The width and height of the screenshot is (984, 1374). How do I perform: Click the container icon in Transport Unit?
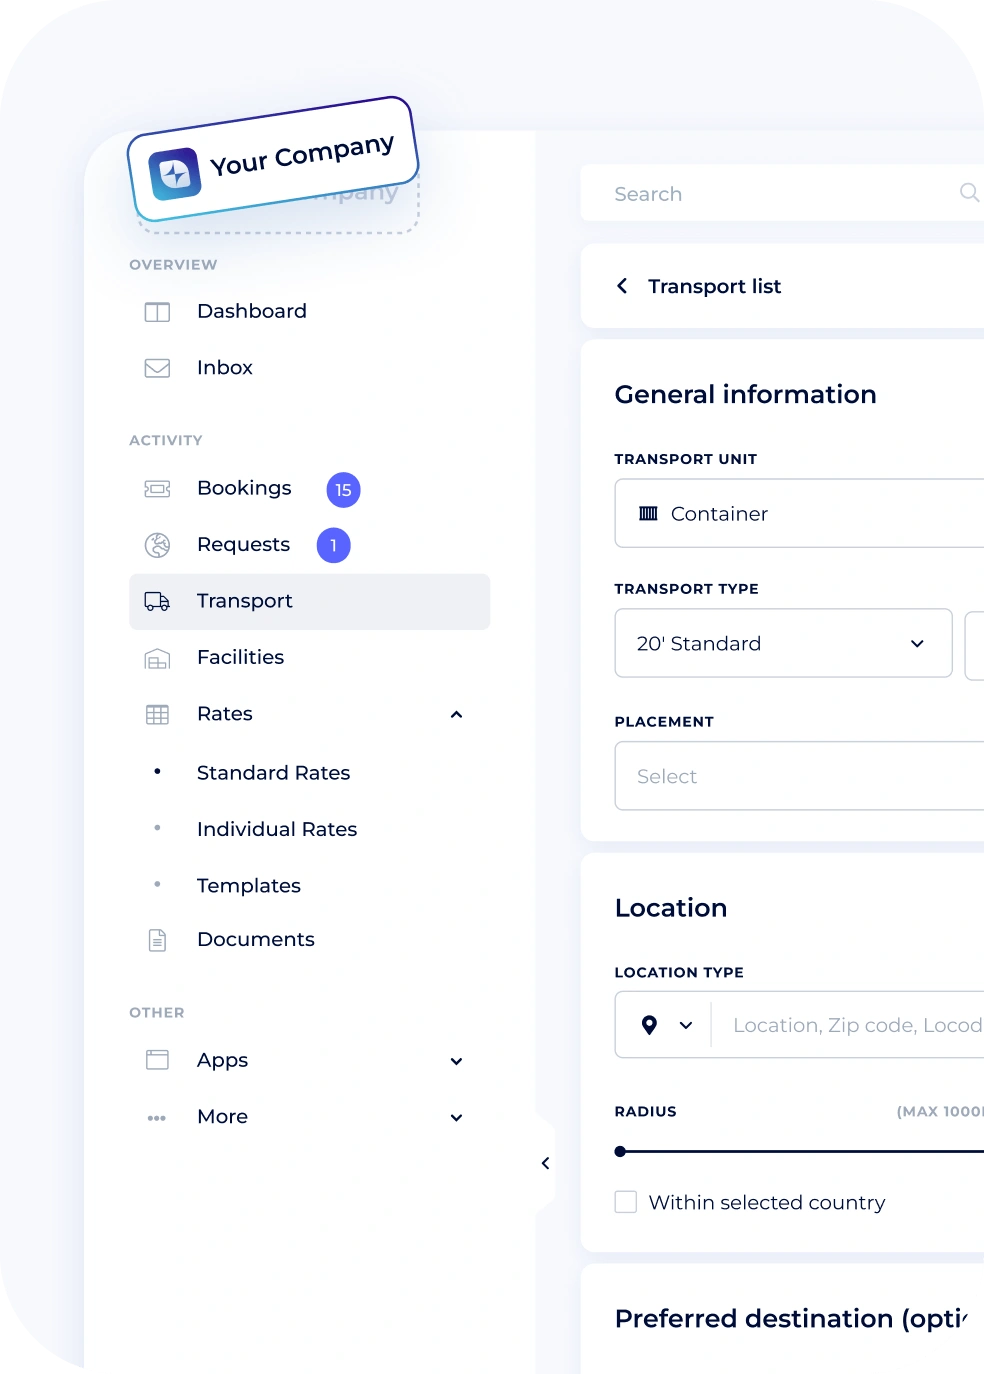[x=648, y=513]
